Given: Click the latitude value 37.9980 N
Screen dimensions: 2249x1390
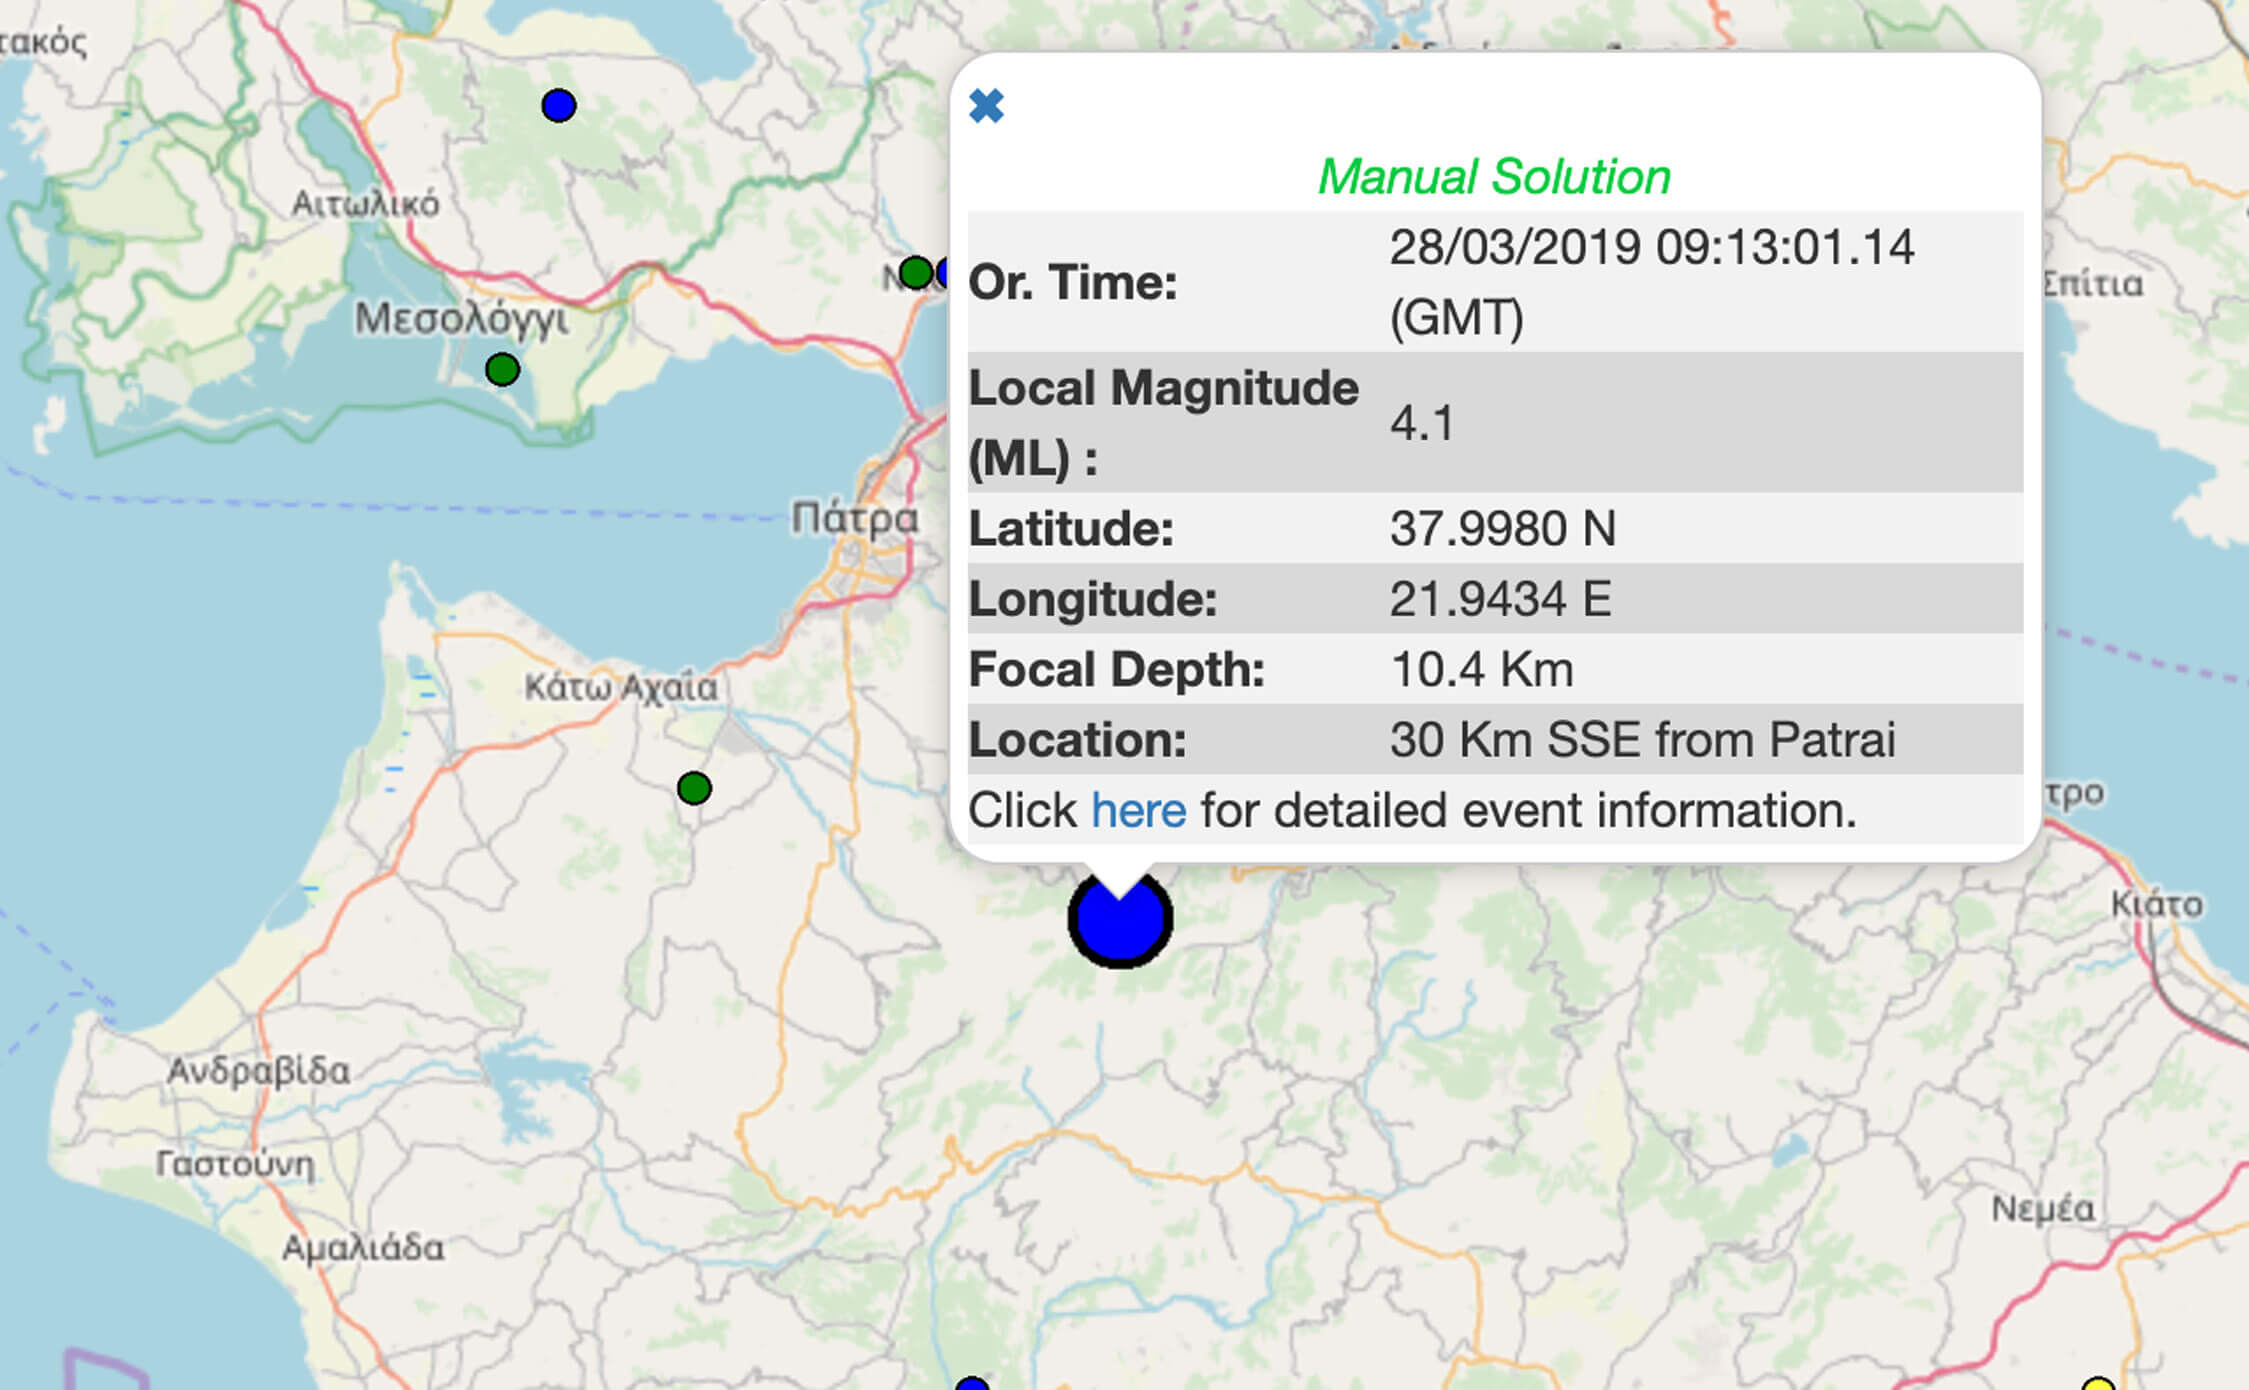Looking at the screenshot, I should (x=1502, y=528).
